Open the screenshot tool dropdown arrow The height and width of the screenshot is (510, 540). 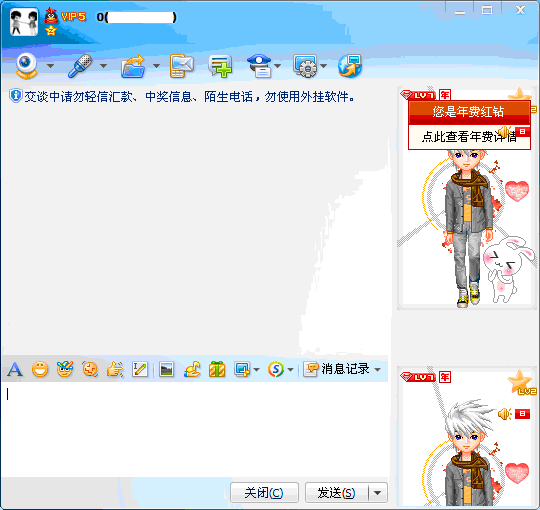click(x=256, y=370)
